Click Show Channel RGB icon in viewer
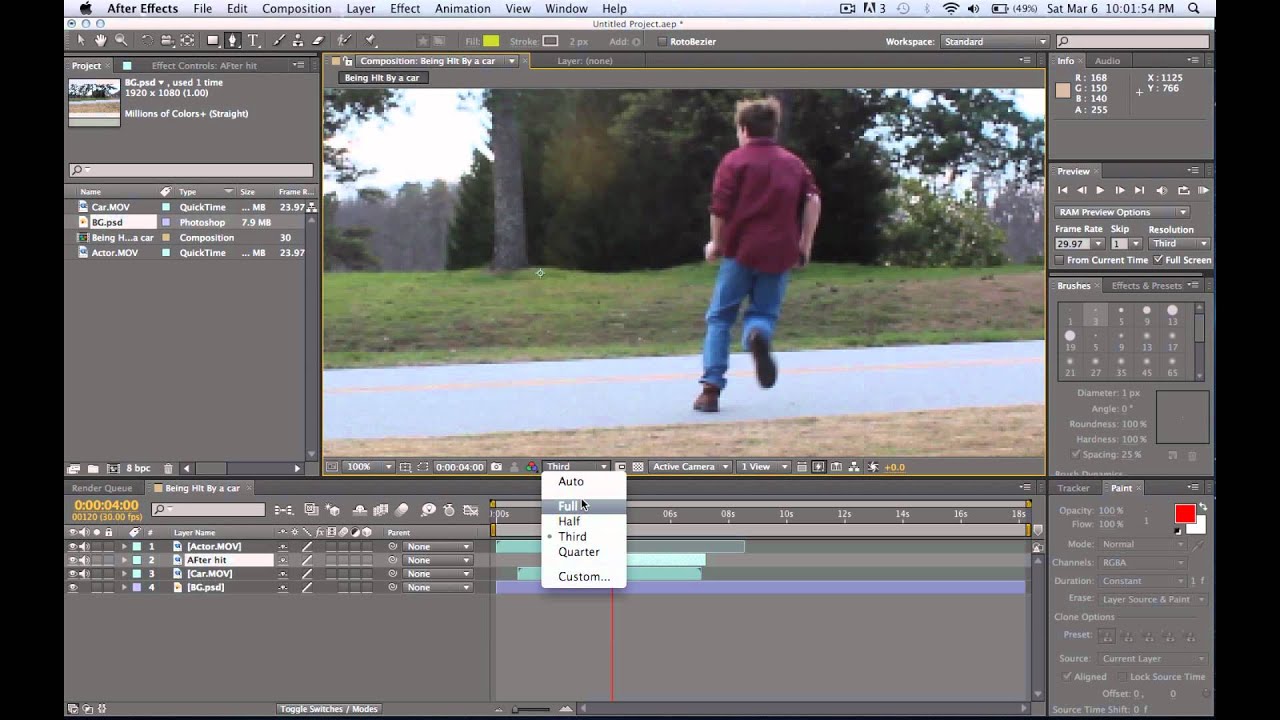Image resolution: width=1280 pixels, height=720 pixels. click(531, 467)
